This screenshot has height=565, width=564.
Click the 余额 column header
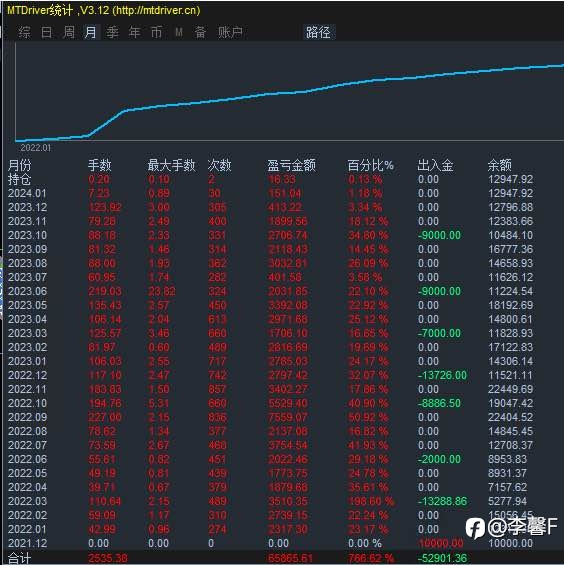[499, 165]
